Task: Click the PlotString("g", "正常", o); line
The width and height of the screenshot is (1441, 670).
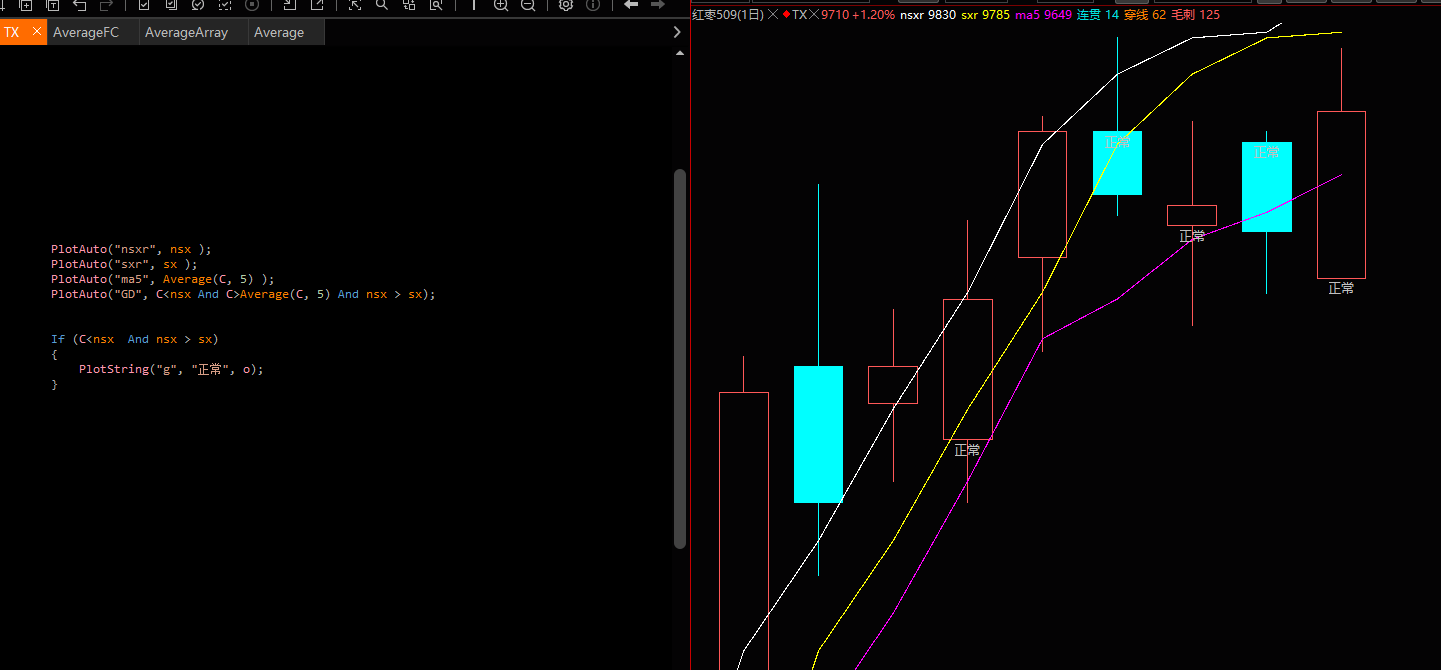Action: 171,369
